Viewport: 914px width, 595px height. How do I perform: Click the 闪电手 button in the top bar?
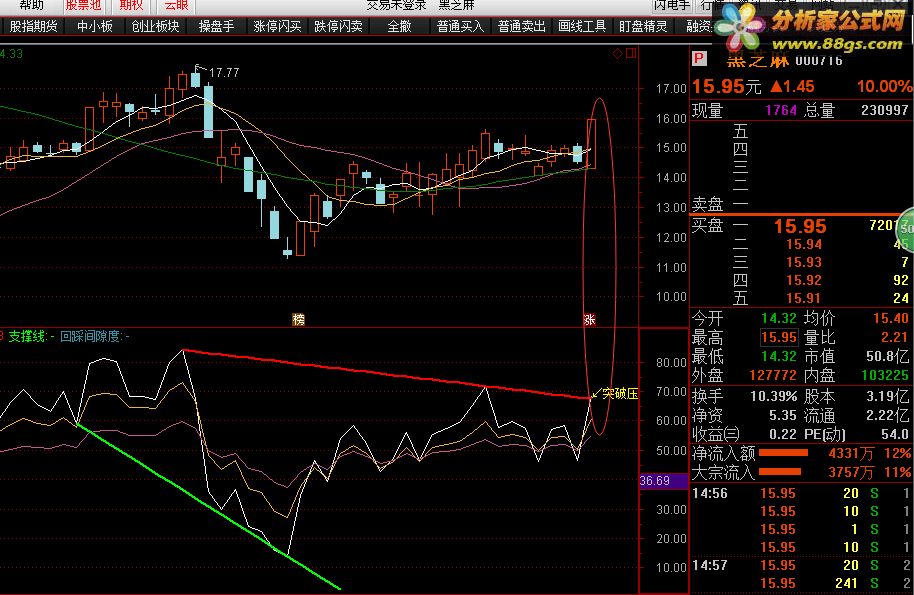672,5
